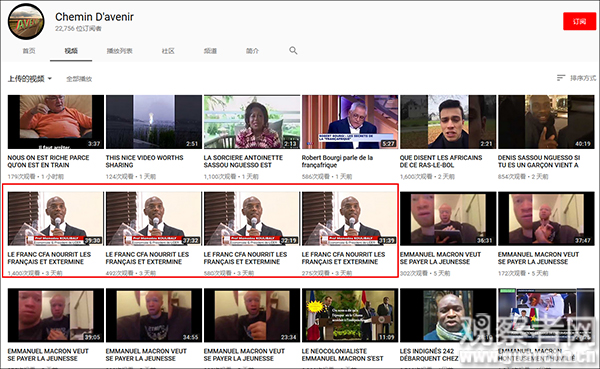Image resolution: width=600 pixels, height=369 pixels.
Task: Click Franc CFA title with 492 views
Action: [x=147, y=258]
